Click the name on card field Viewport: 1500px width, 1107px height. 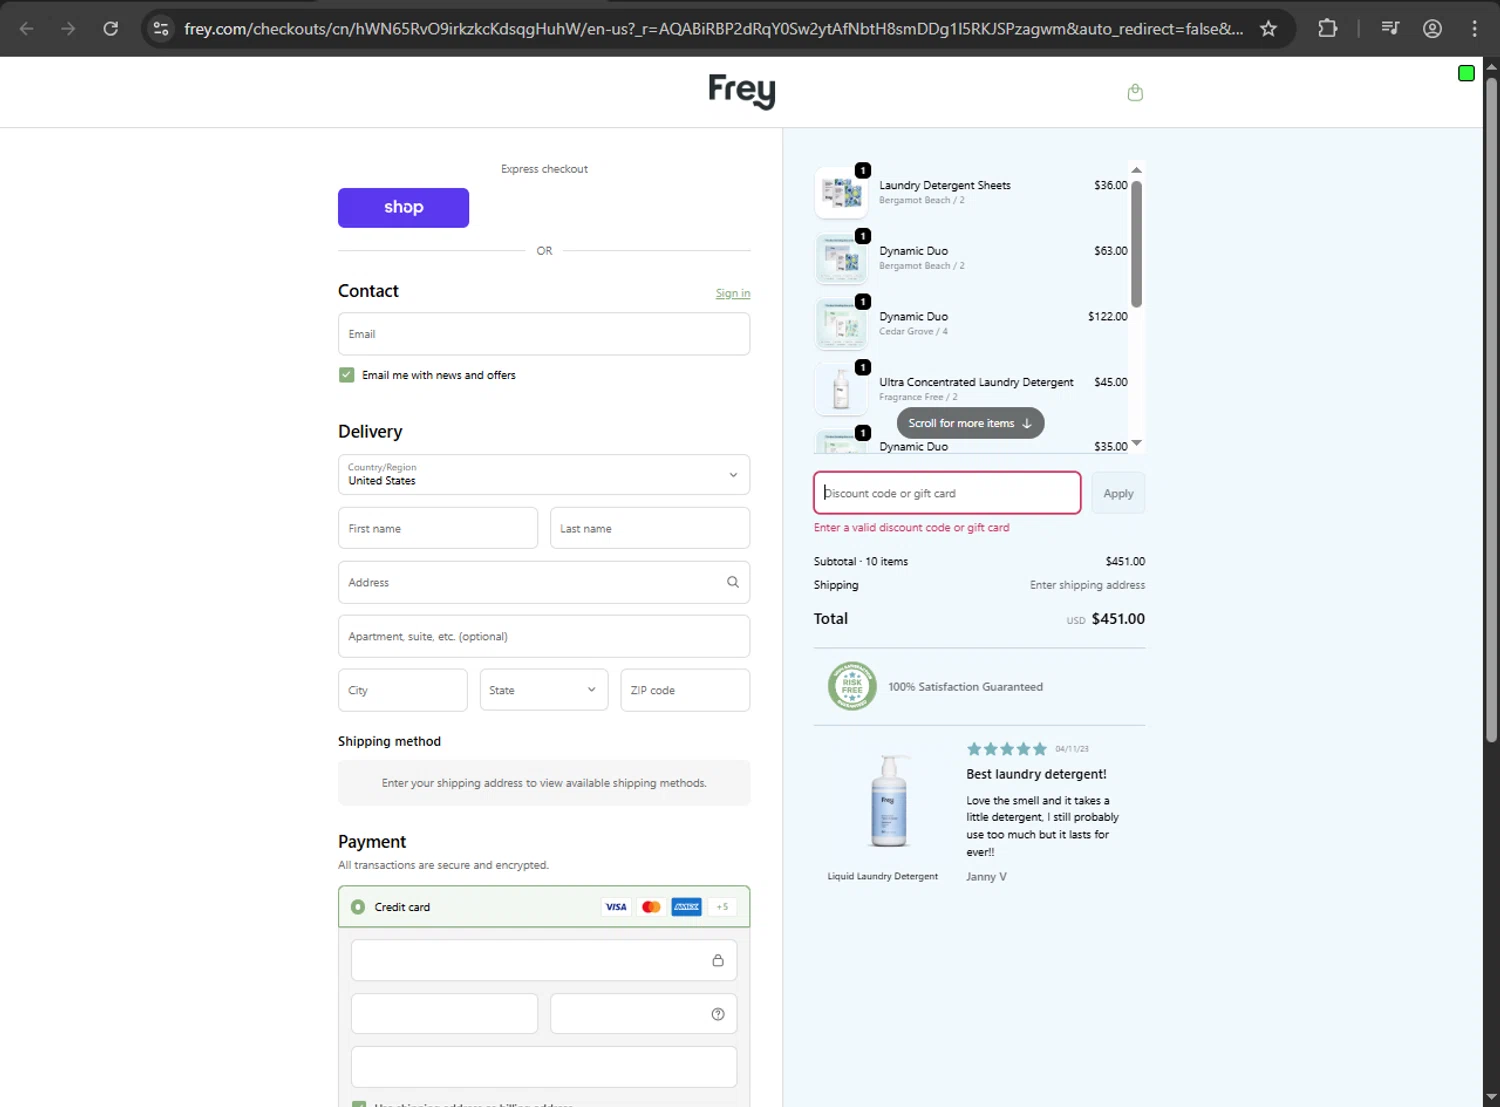(x=544, y=1067)
